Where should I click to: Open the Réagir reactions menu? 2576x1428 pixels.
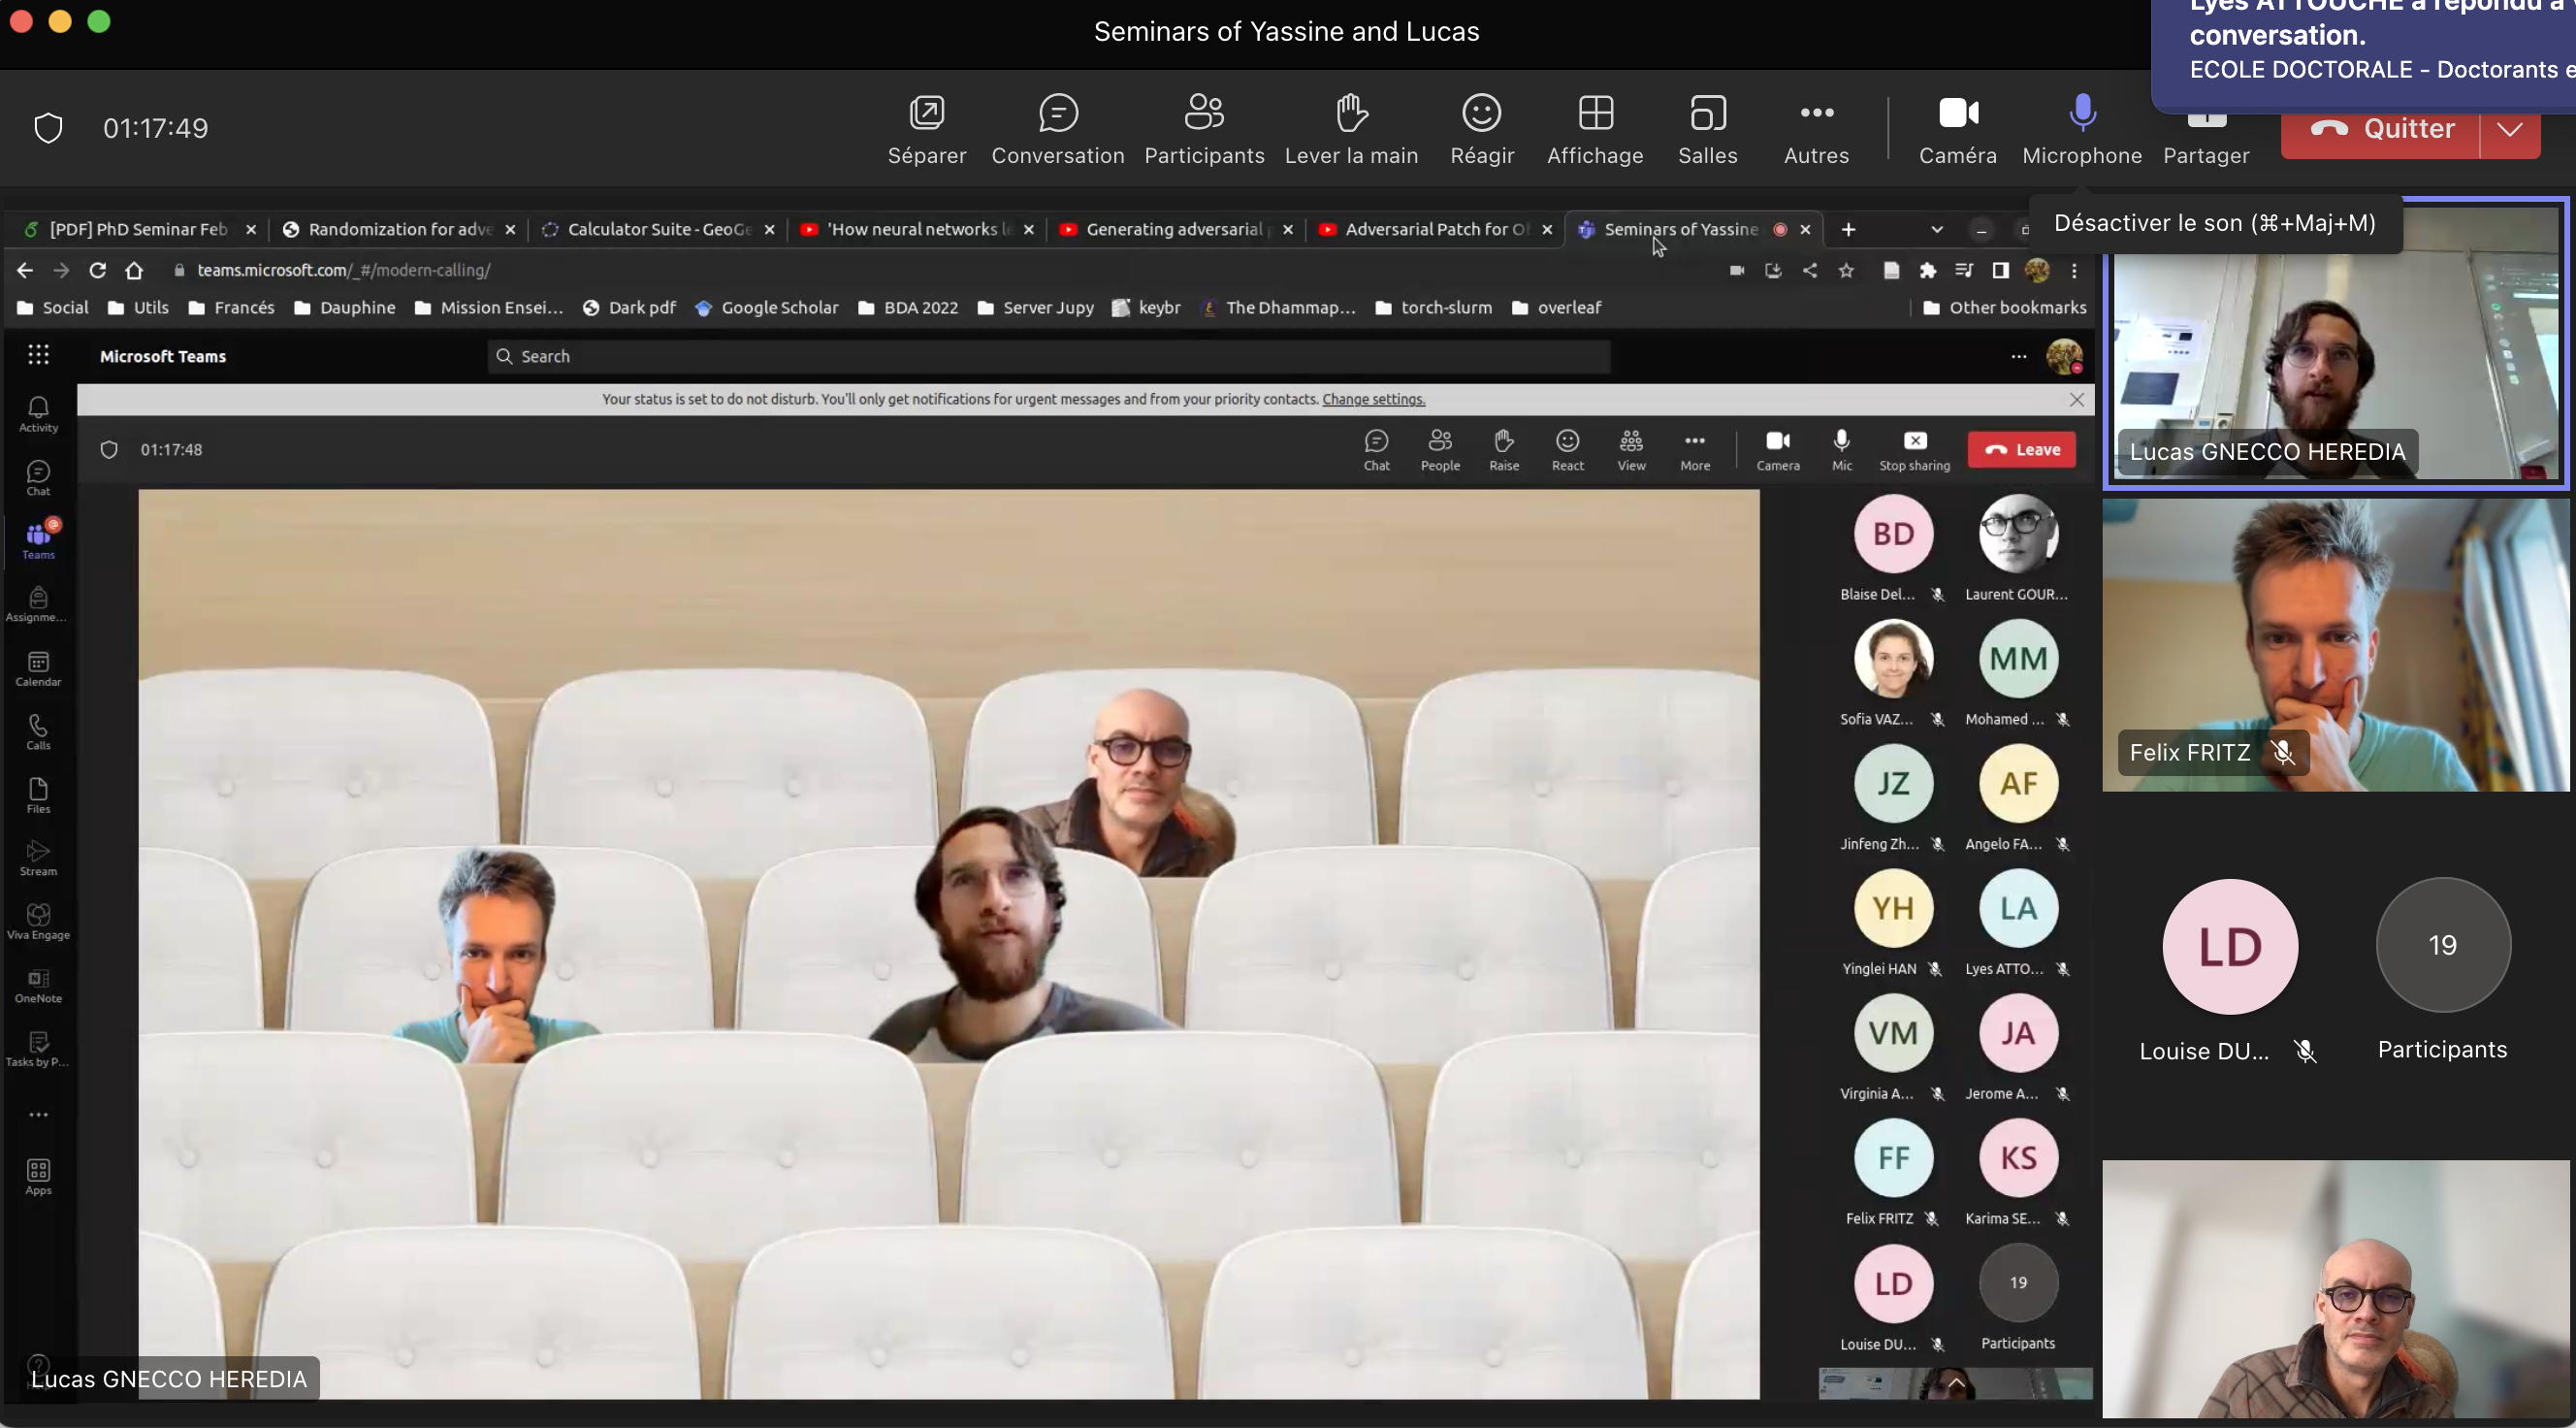[x=1482, y=130]
